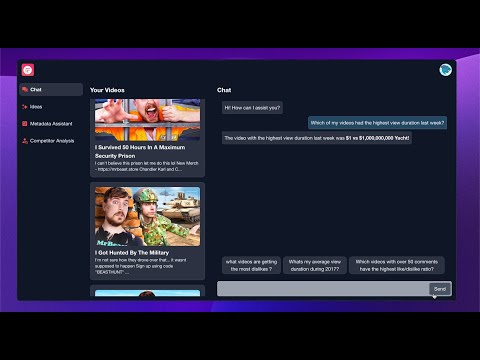Image resolution: width=480 pixels, height=360 pixels.
Task: Open the user profile avatar
Action: click(x=445, y=70)
